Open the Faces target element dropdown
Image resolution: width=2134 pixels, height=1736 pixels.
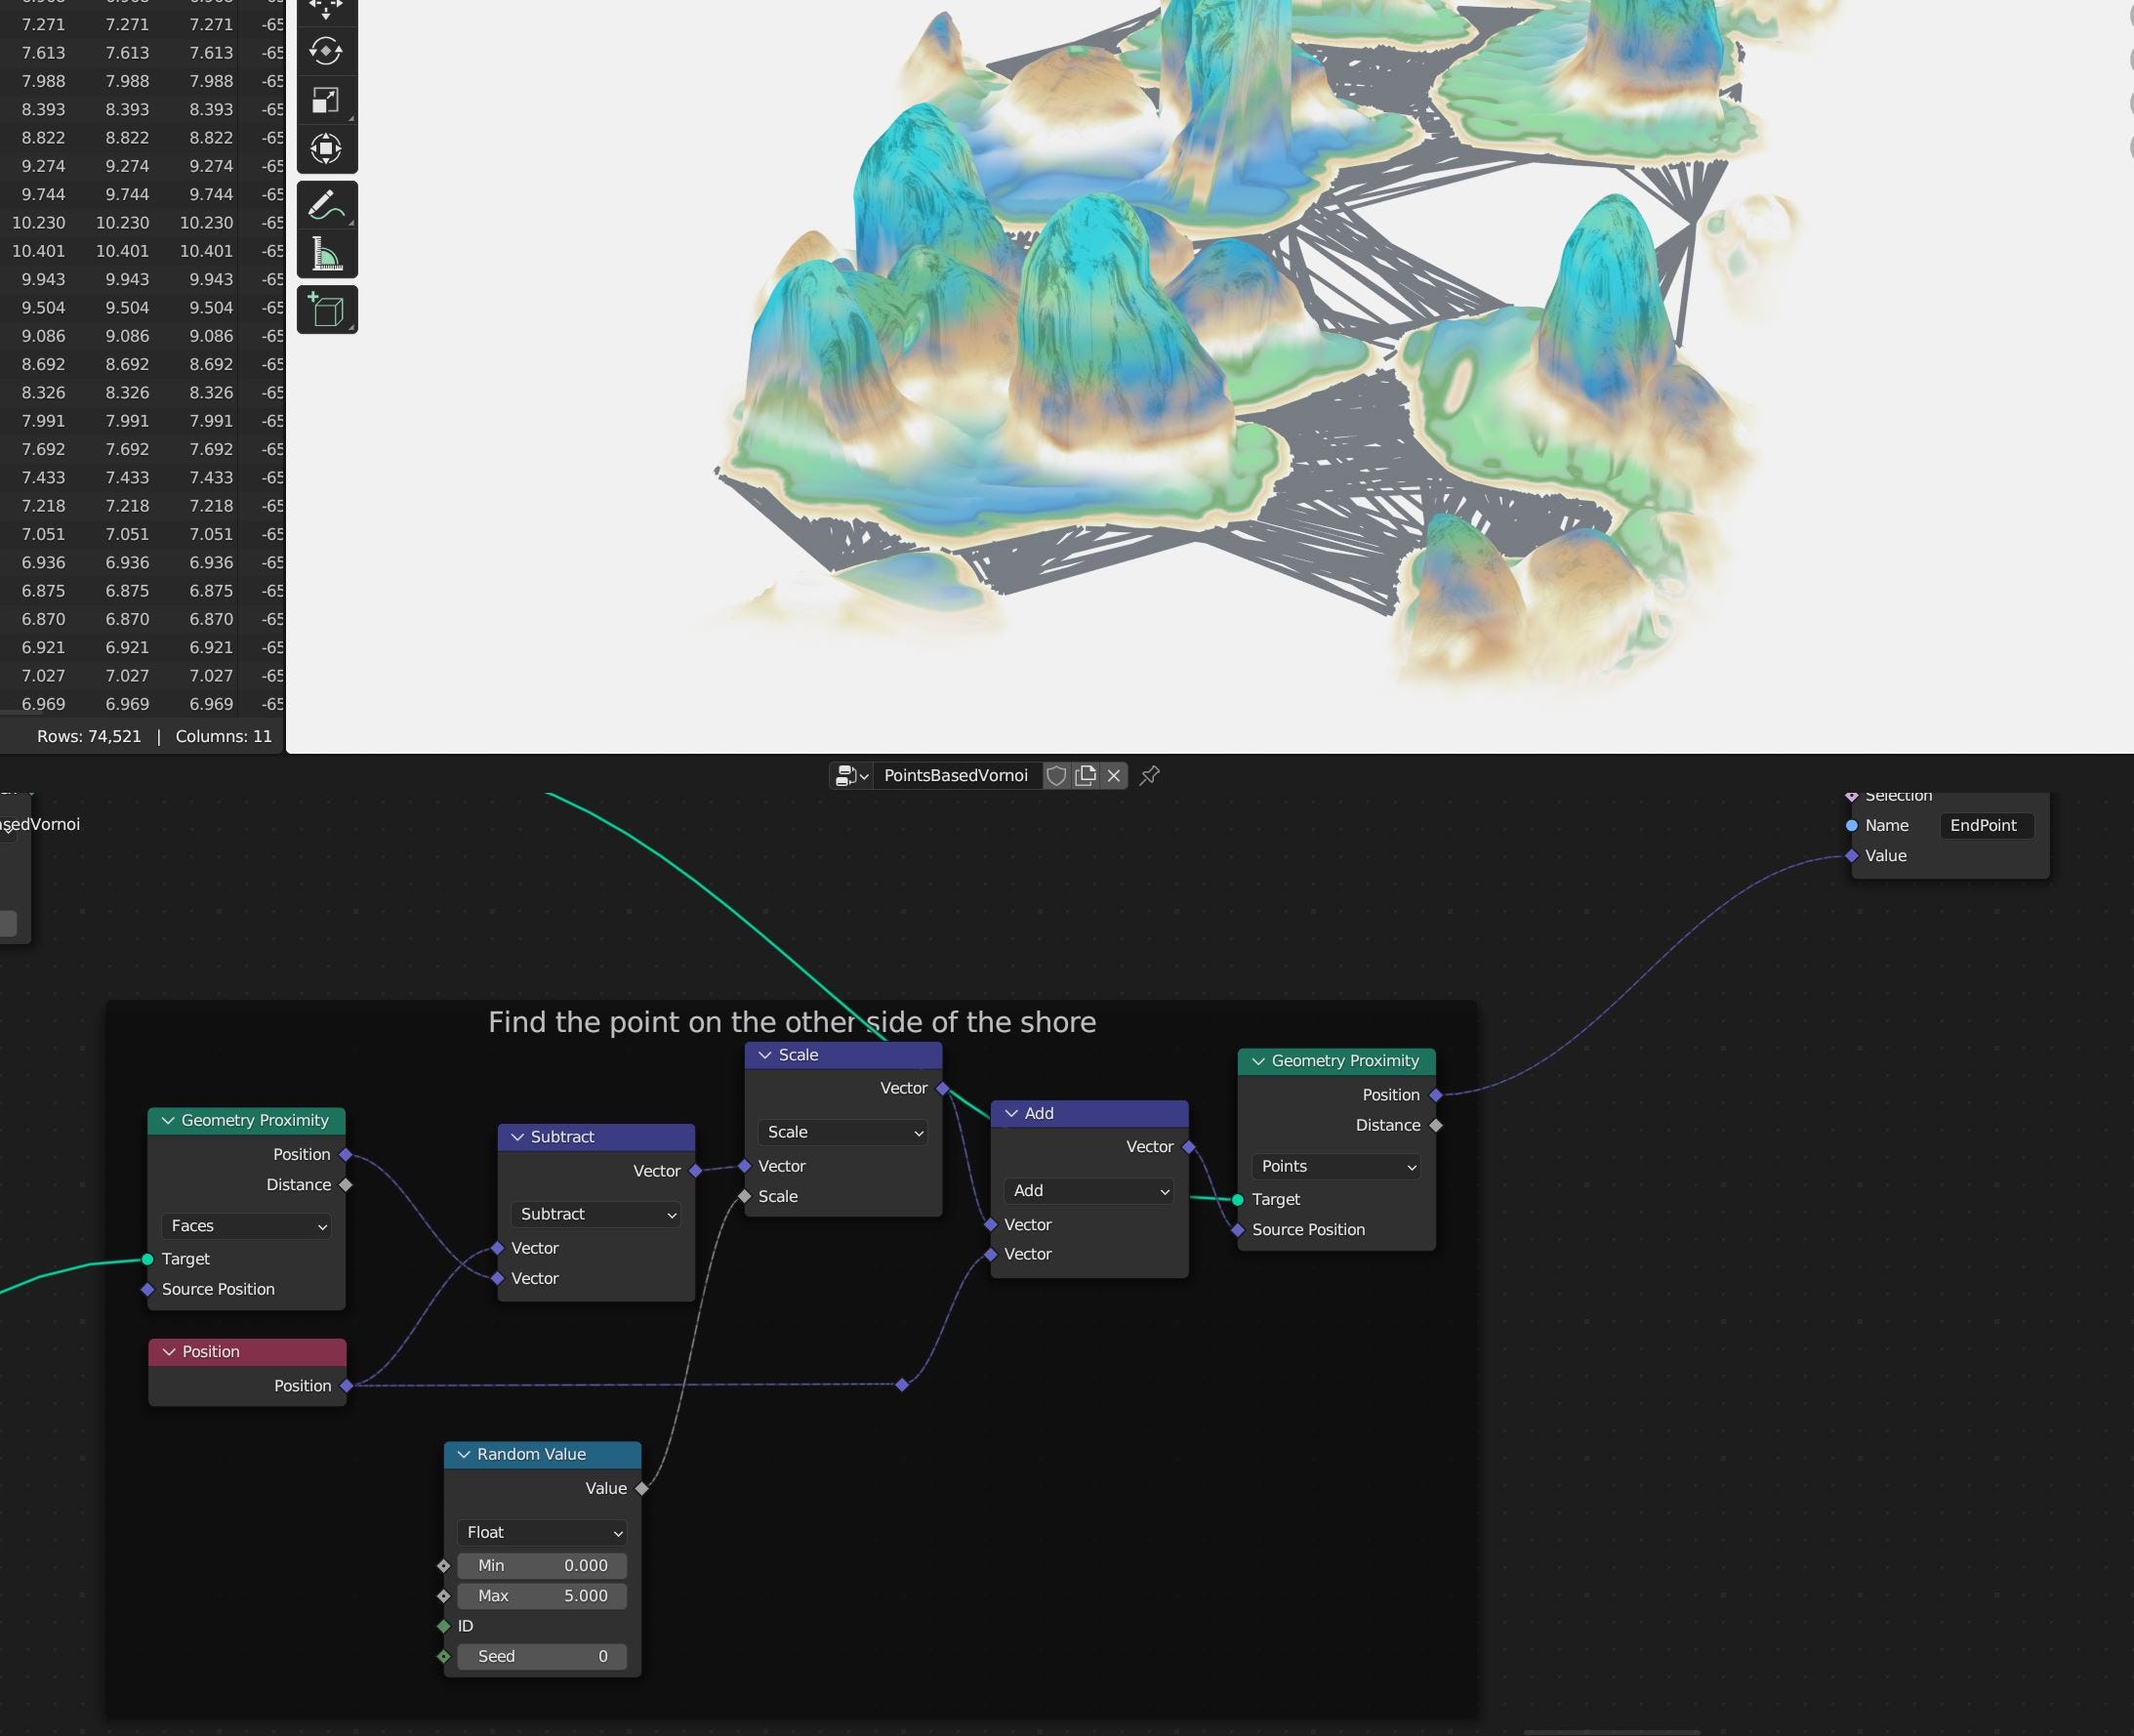(247, 1226)
